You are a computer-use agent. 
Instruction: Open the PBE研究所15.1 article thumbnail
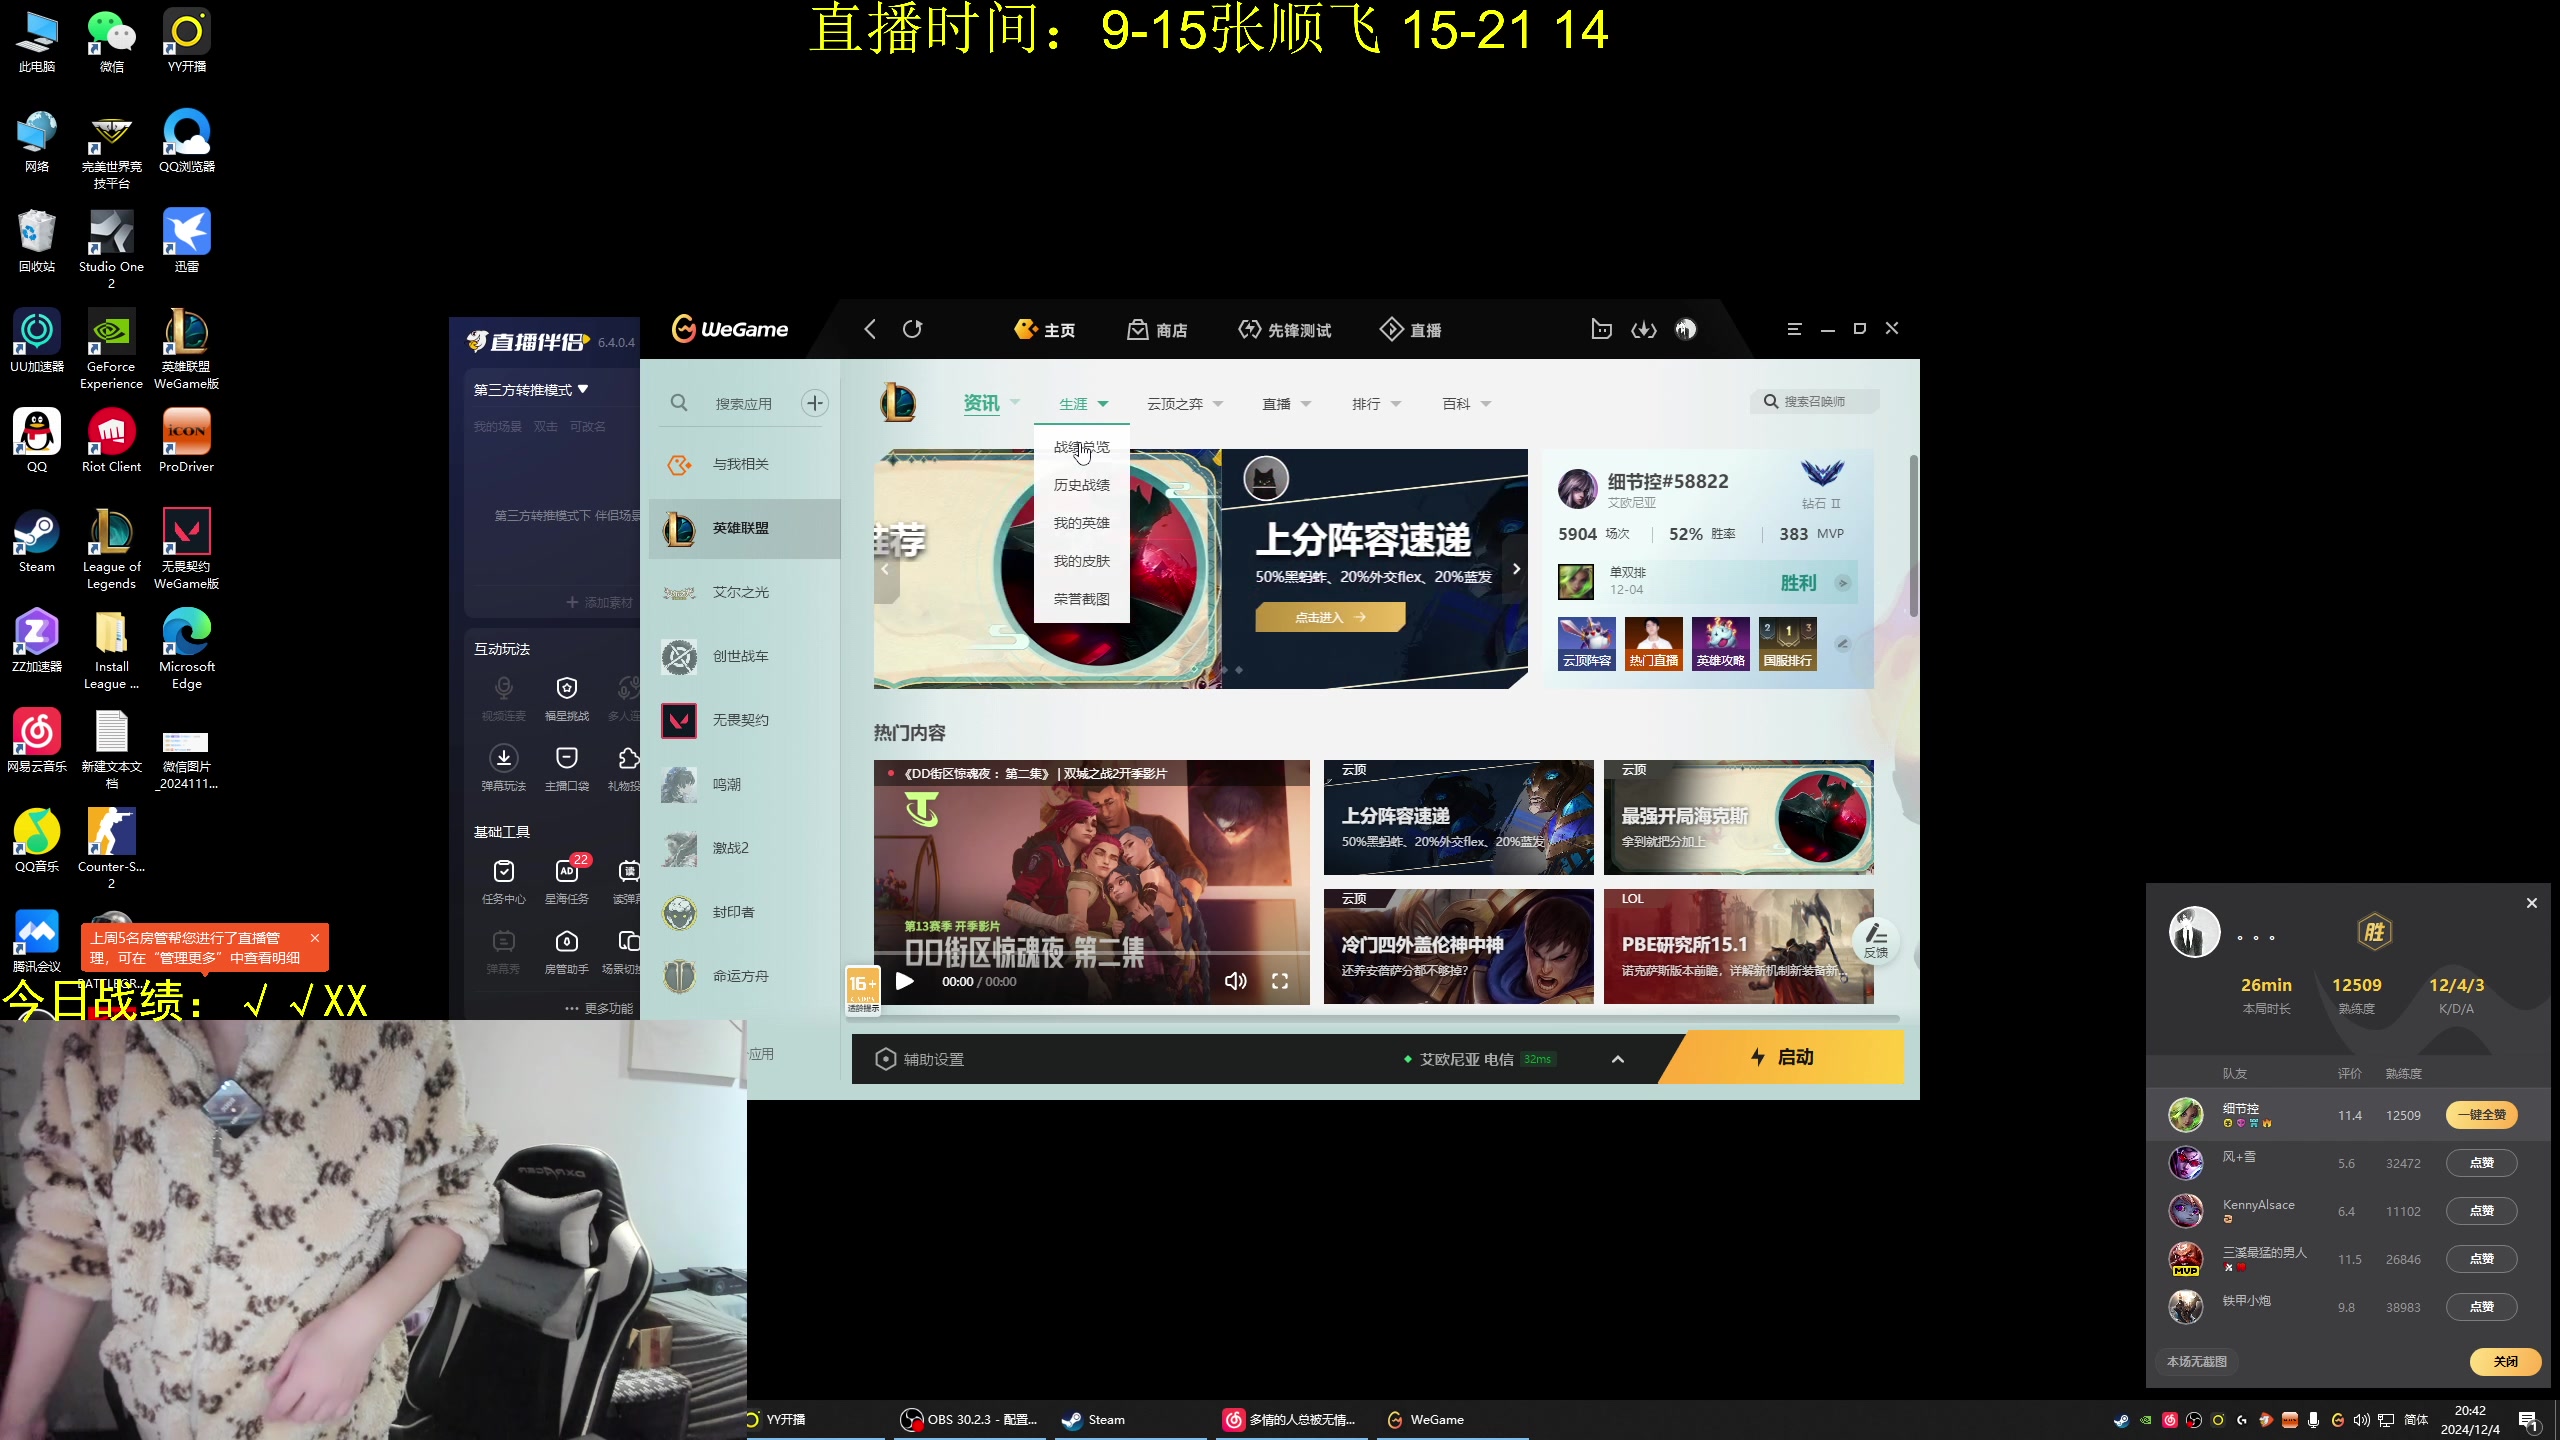click(1739, 946)
